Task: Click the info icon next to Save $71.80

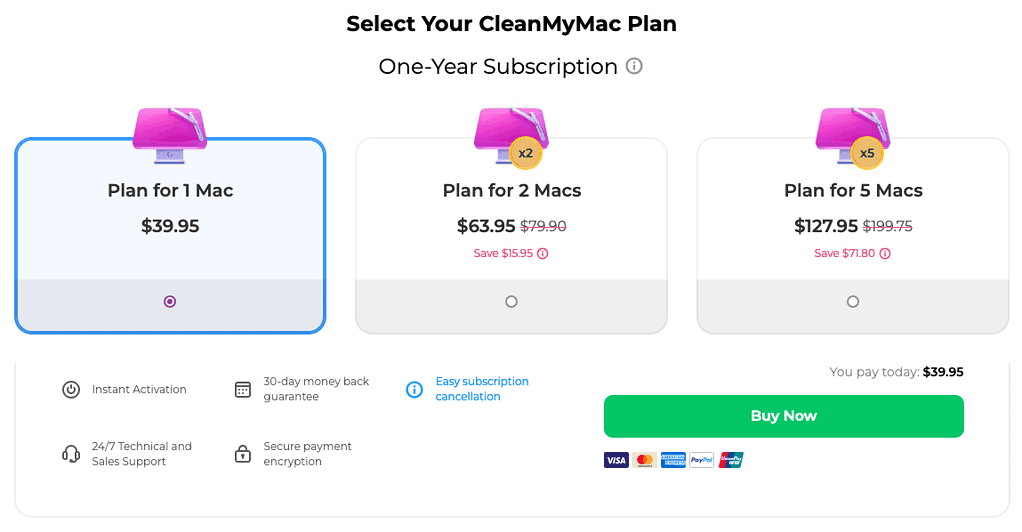Action: click(884, 254)
